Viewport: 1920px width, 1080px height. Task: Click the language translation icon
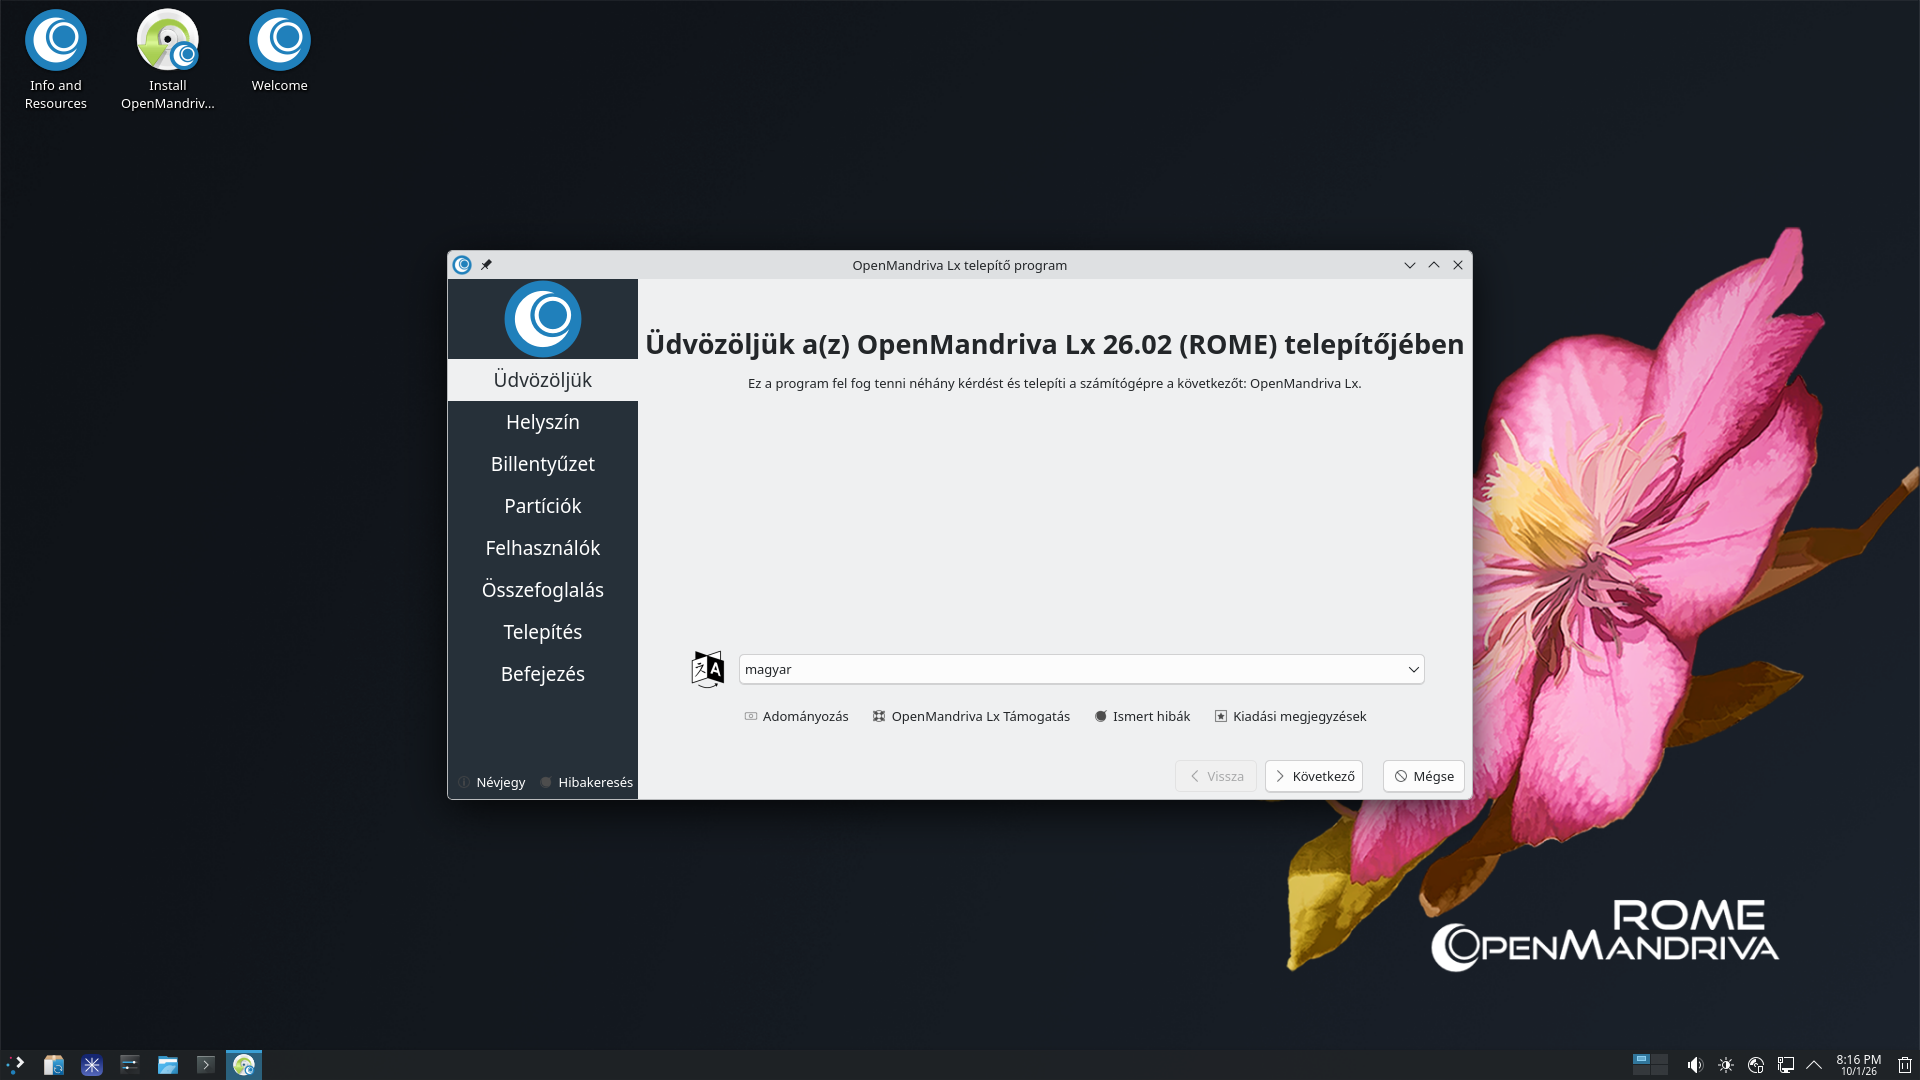[708, 669]
